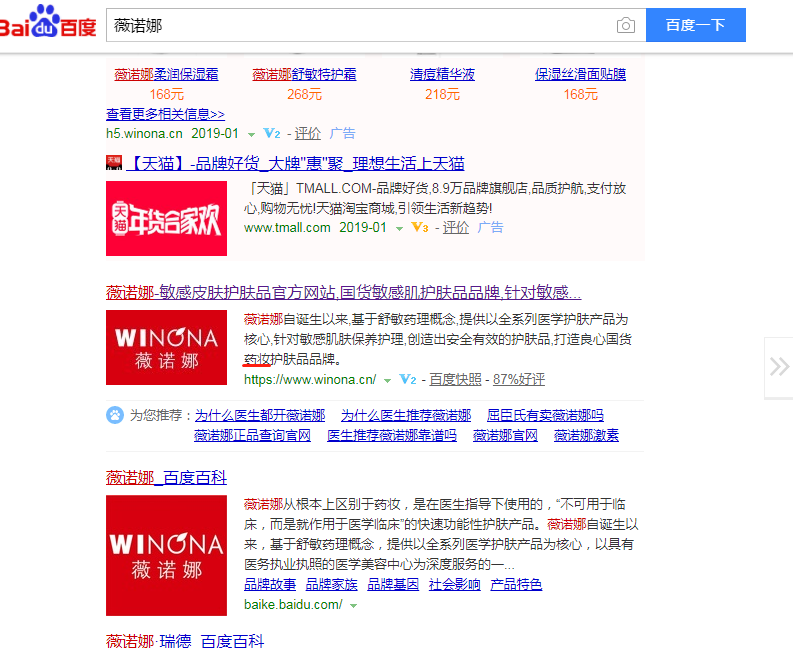Open 查看更多相关信息 link
The height and width of the screenshot is (648, 793).
click(165, 114)
